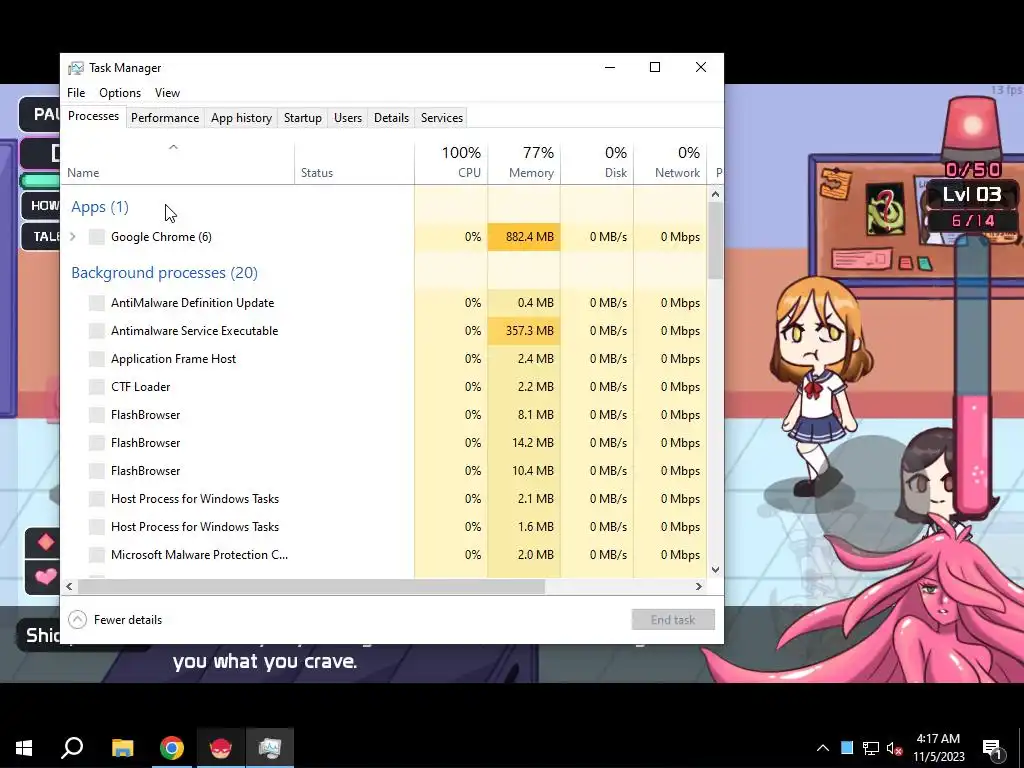
Task: Open the Windows Start menu
Action: (24, 748)
